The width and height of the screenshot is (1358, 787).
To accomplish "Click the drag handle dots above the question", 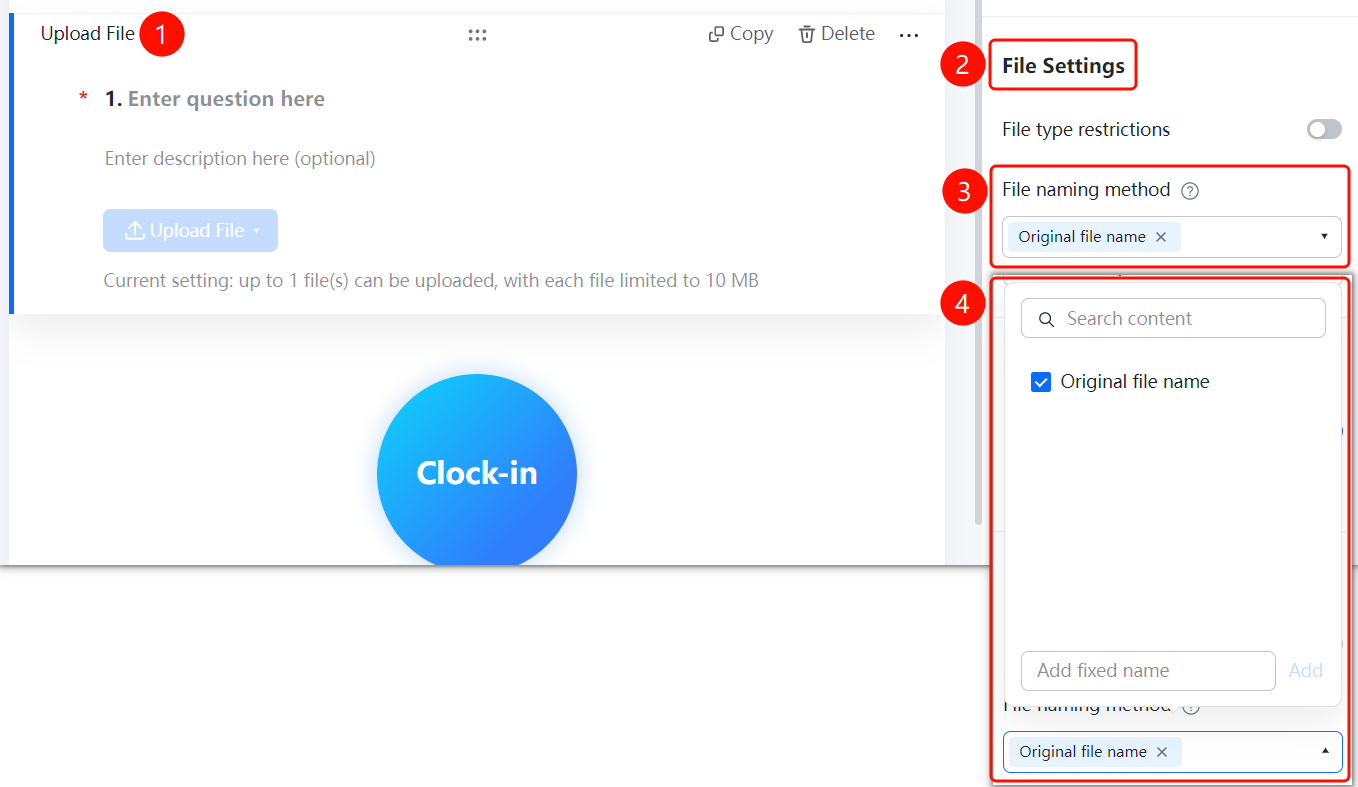I will pyautogui.click(x=477, y=35).
